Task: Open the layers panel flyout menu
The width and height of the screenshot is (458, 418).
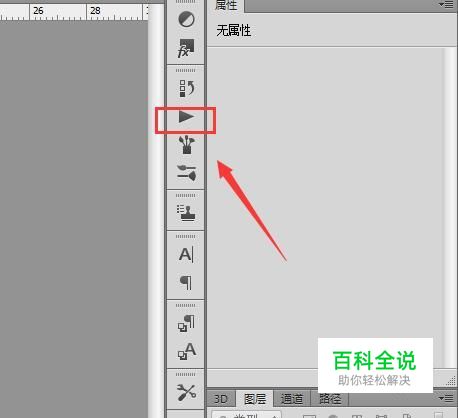Action: pos(446,398)
